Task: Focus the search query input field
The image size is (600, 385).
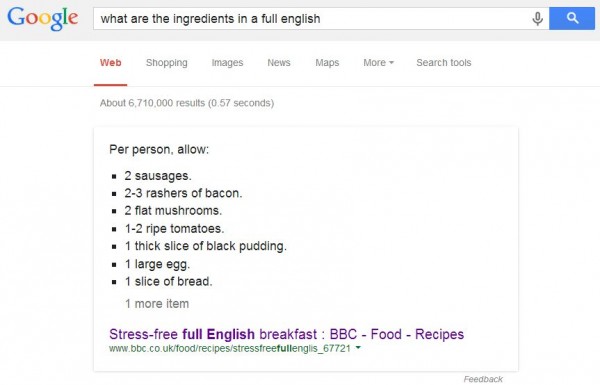Action: (x=314, y=18)
